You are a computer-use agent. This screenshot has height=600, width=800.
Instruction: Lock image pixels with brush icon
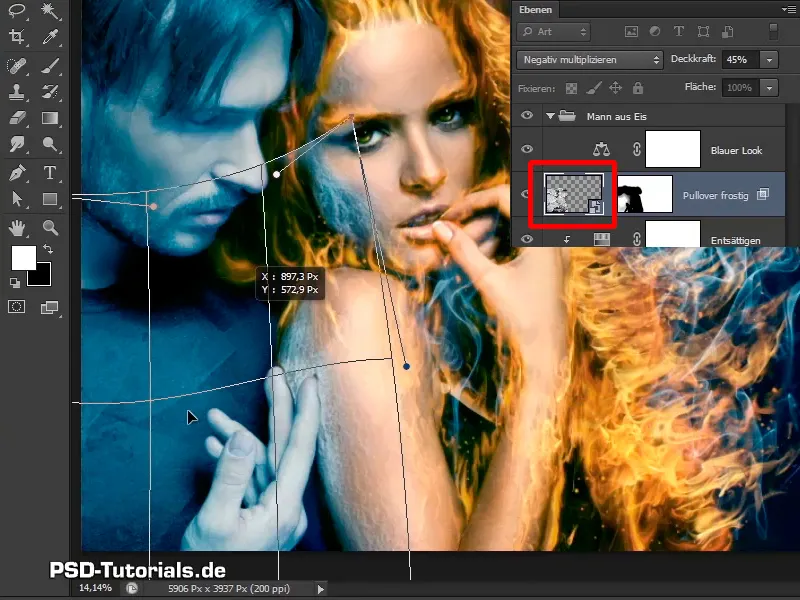point(593,88)
